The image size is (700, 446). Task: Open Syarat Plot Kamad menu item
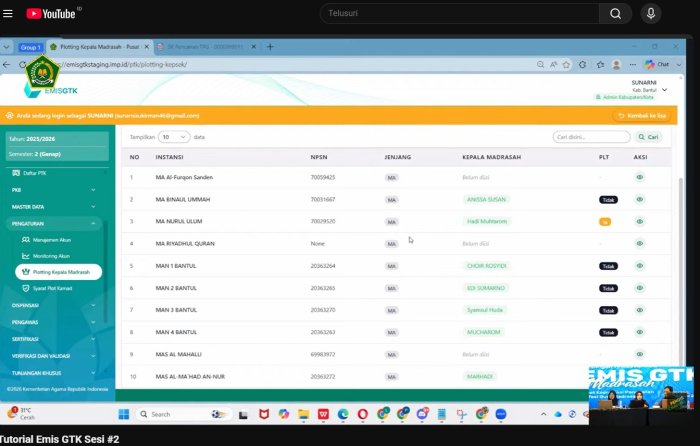point(47,288)
